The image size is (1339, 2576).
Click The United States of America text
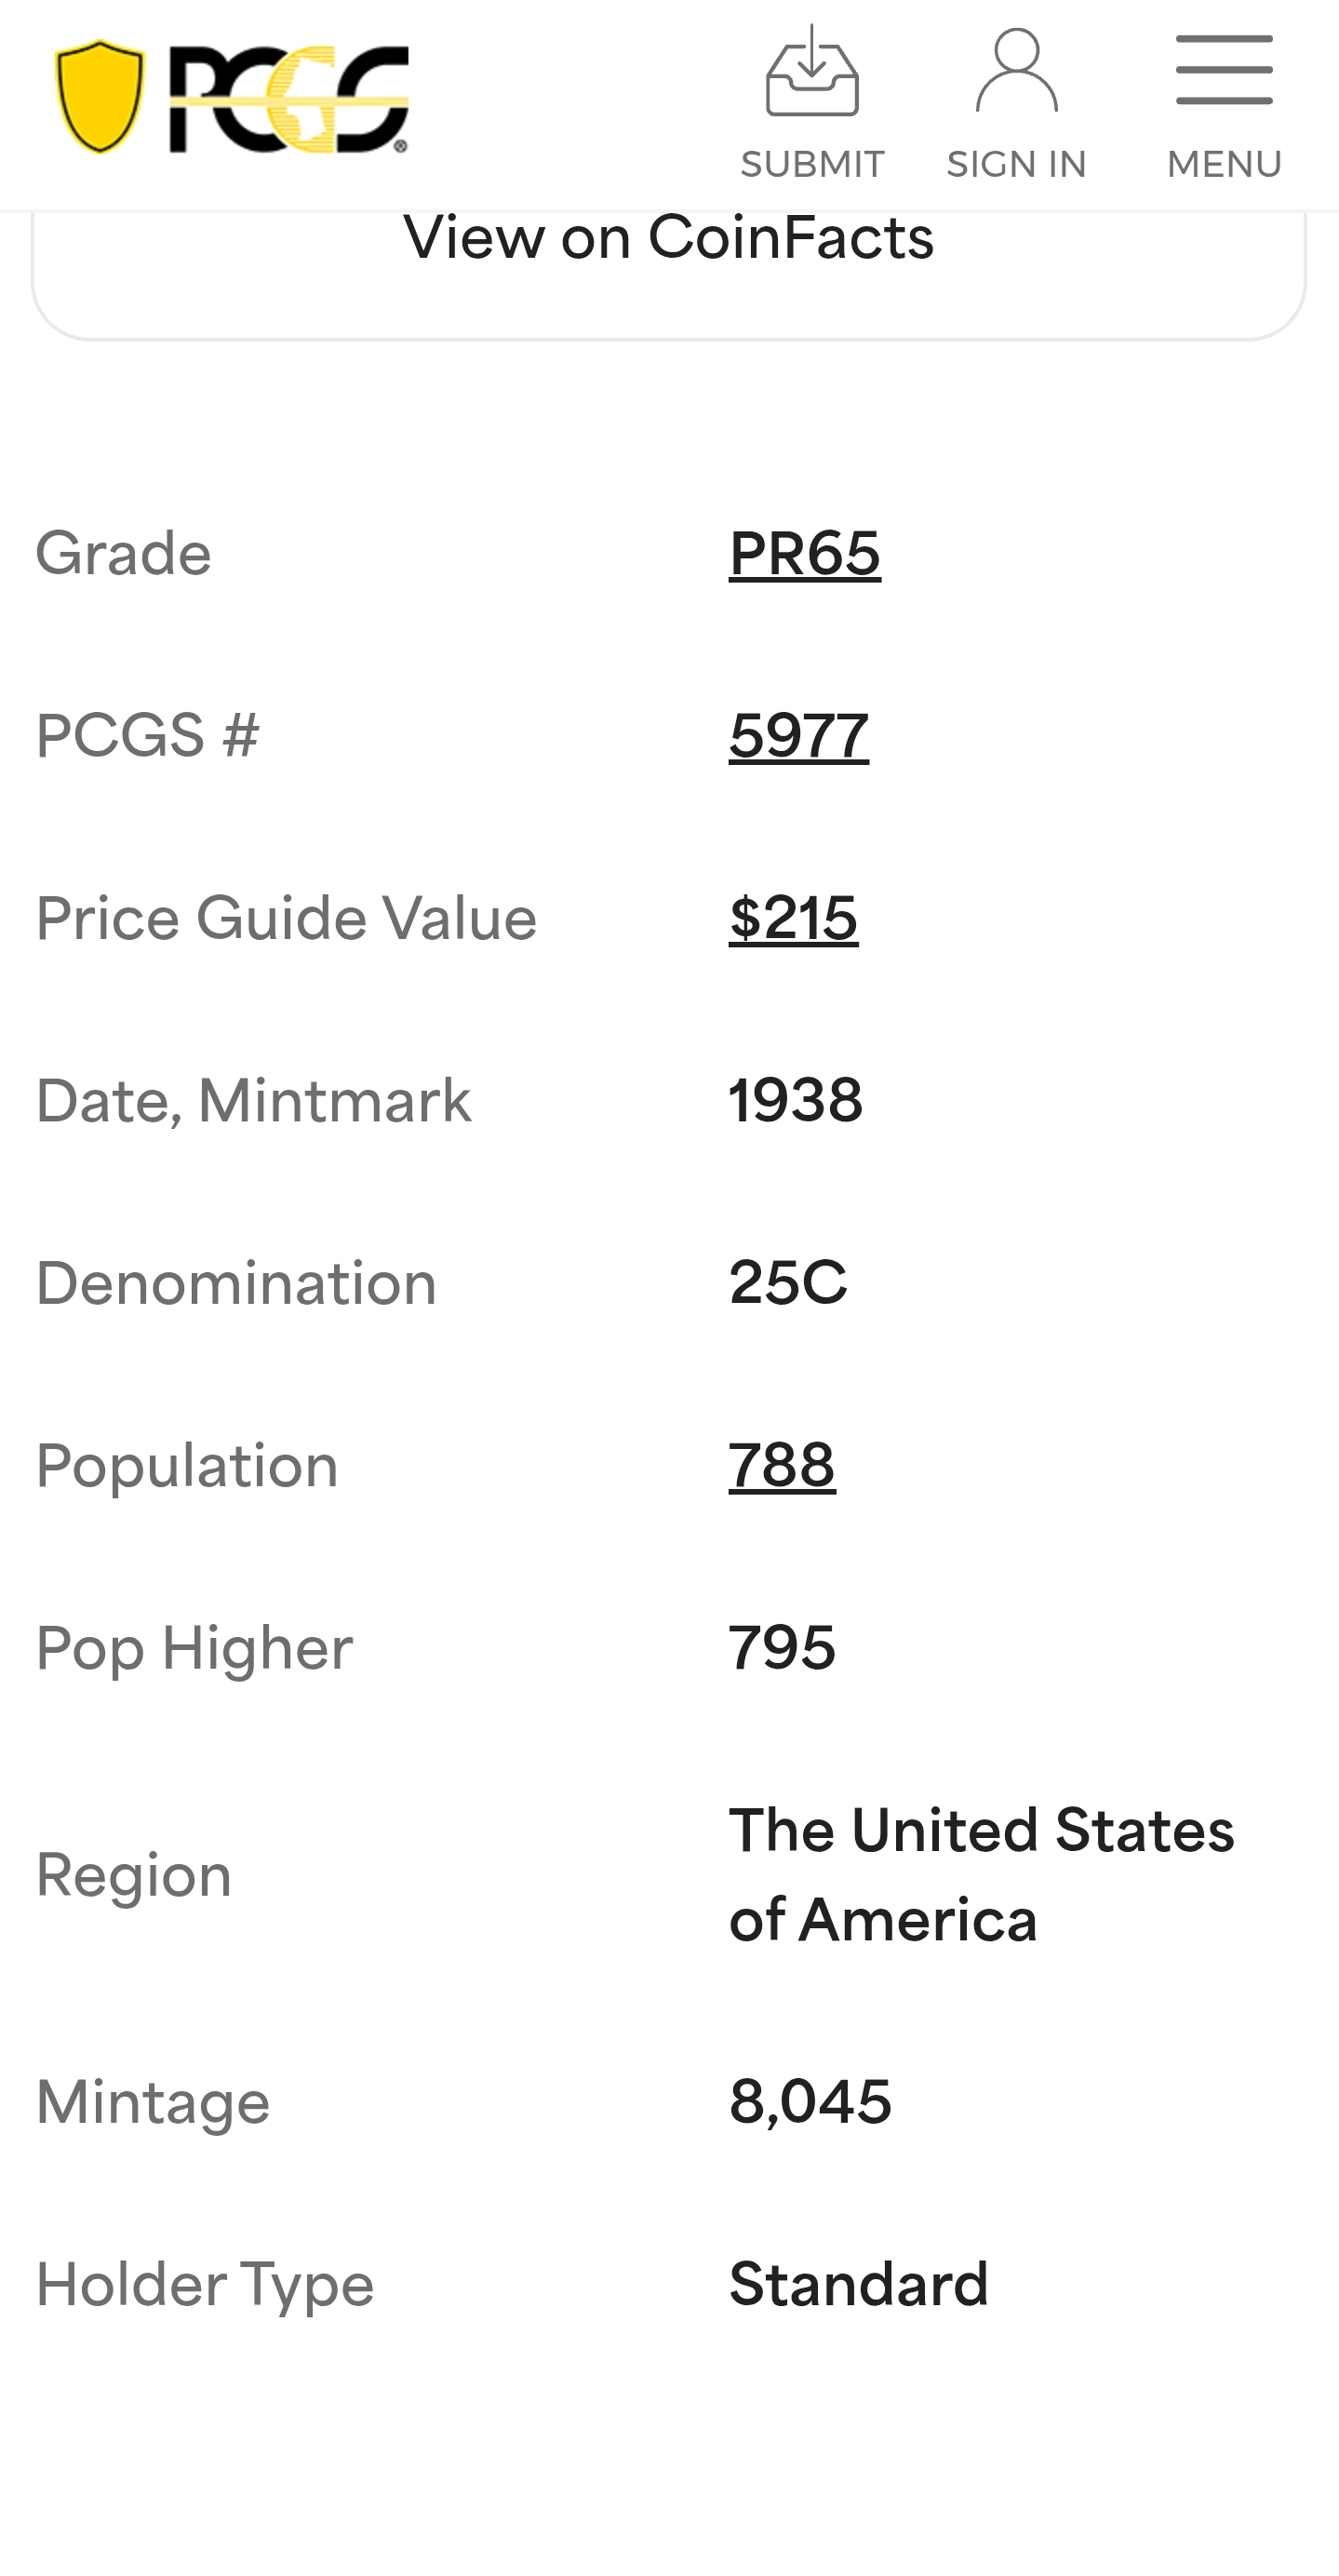(x=980, y=1874)
